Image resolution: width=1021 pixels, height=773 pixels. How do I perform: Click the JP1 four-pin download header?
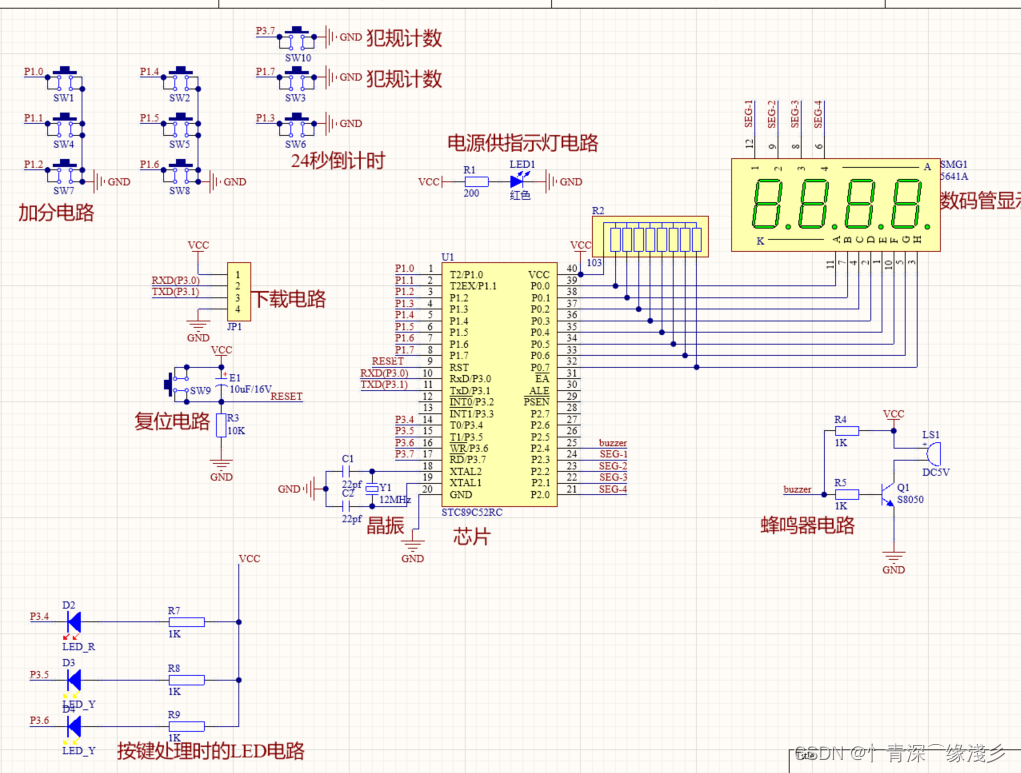pyautogui.click(x=238, y=292)
